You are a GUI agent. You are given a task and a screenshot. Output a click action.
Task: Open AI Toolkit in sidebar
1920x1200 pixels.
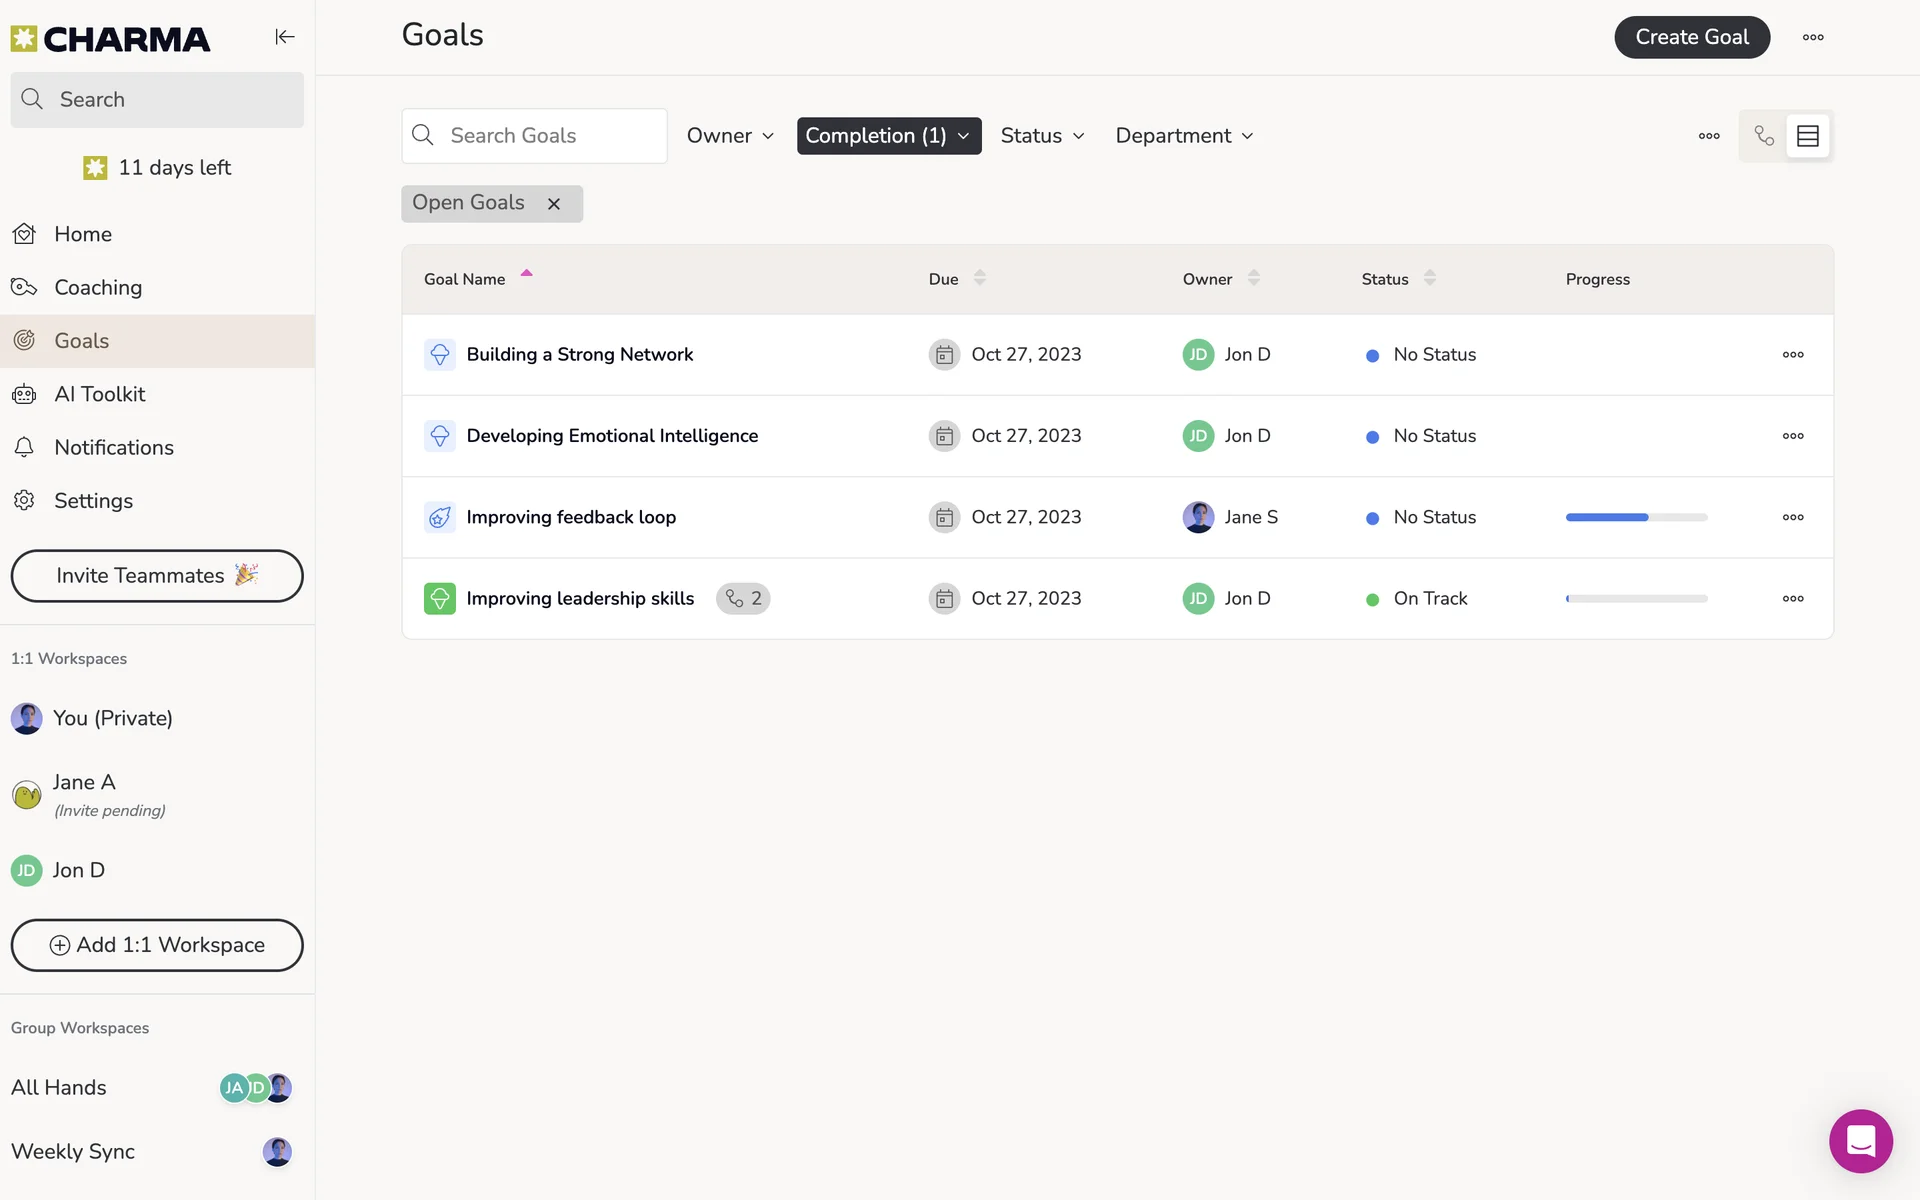coord(99,394)
